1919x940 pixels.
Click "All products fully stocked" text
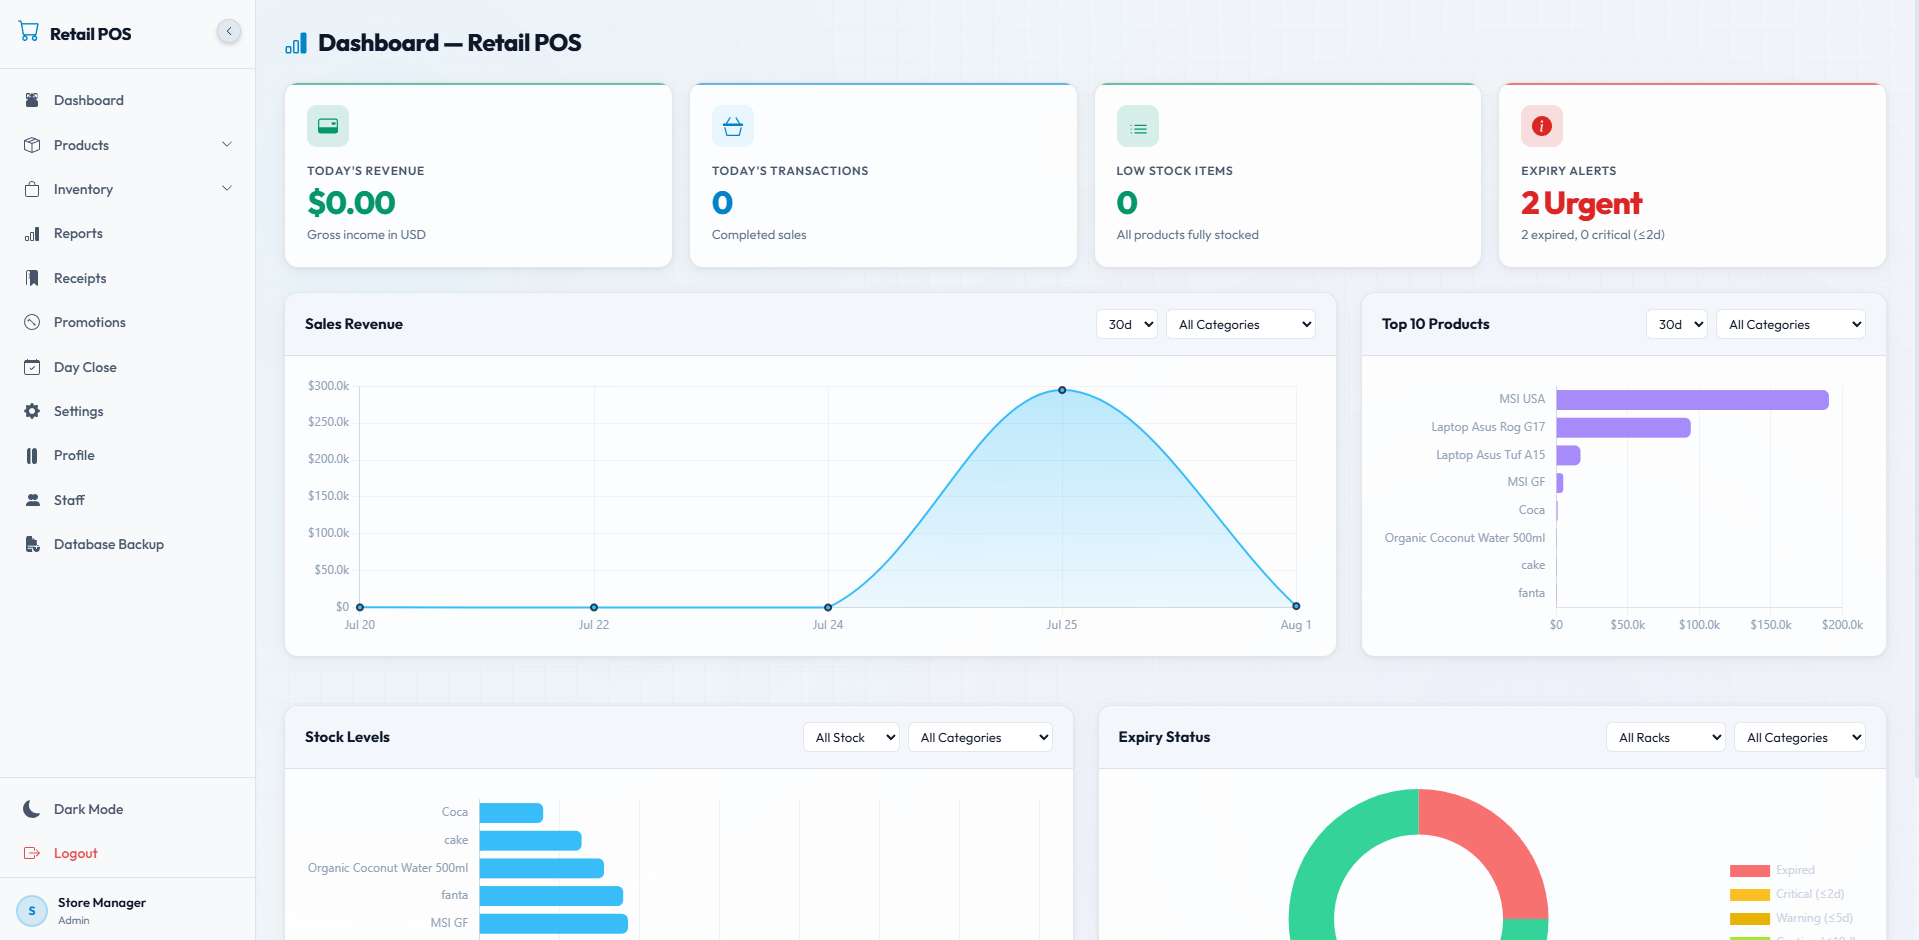(x=1187, y=235)
